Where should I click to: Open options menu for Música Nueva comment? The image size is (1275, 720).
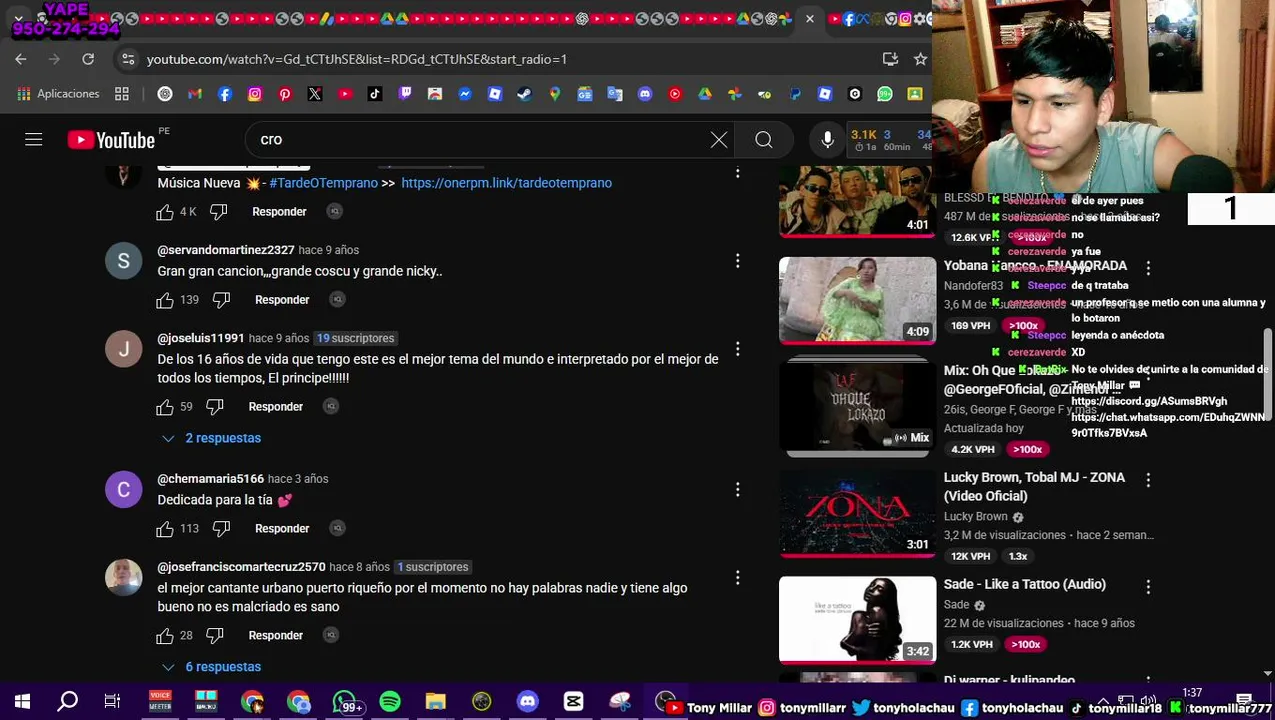click(x=738, y=172)
